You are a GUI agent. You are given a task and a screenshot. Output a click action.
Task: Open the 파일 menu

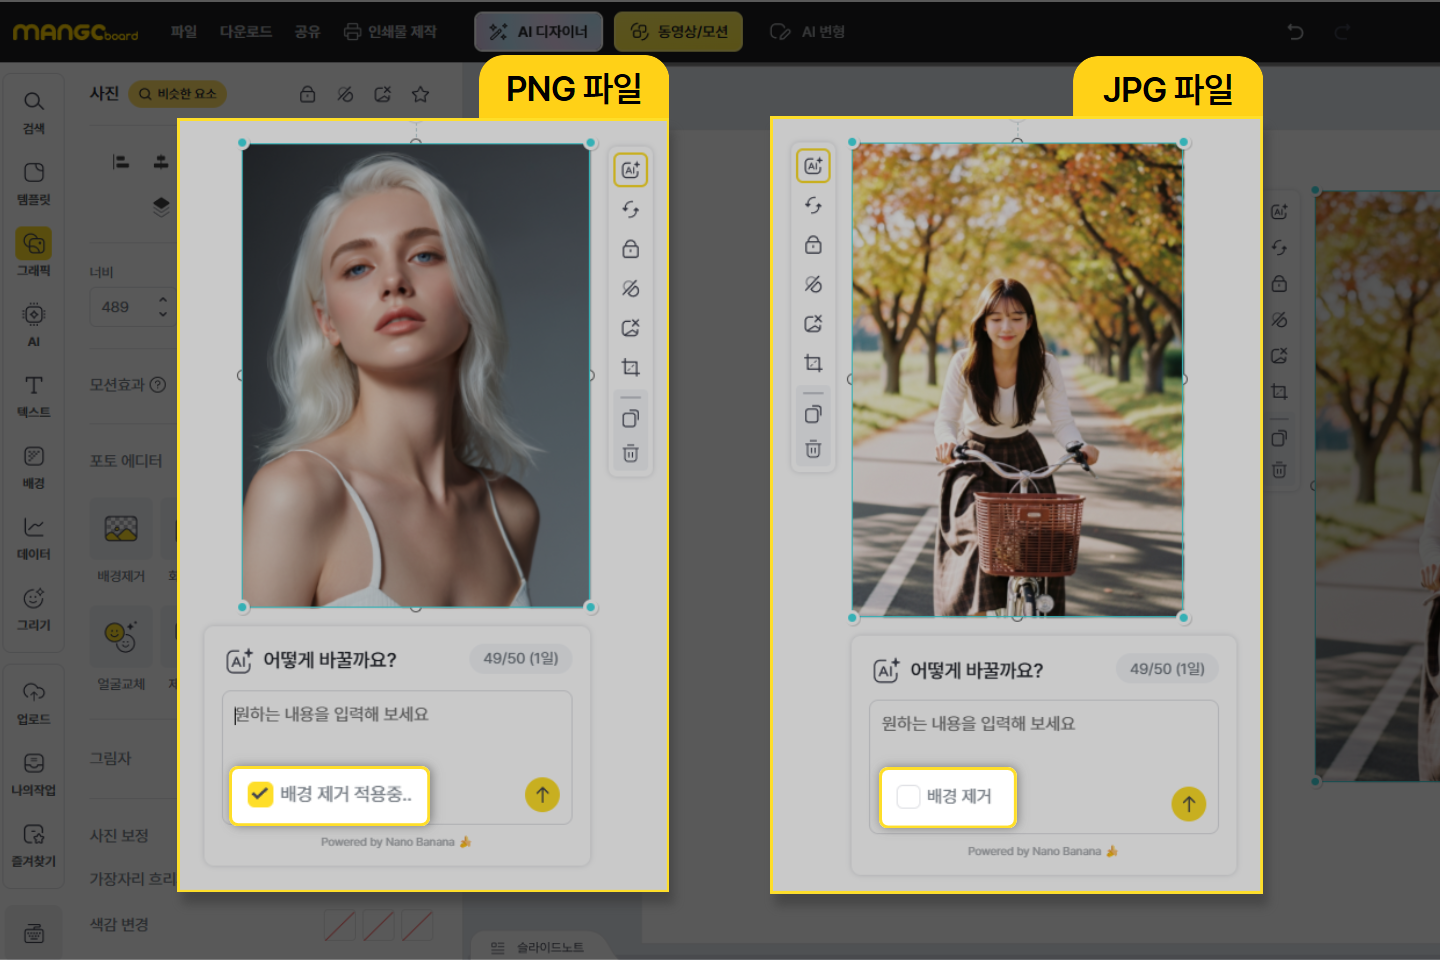pyautogui.click(x=184, y=32)
